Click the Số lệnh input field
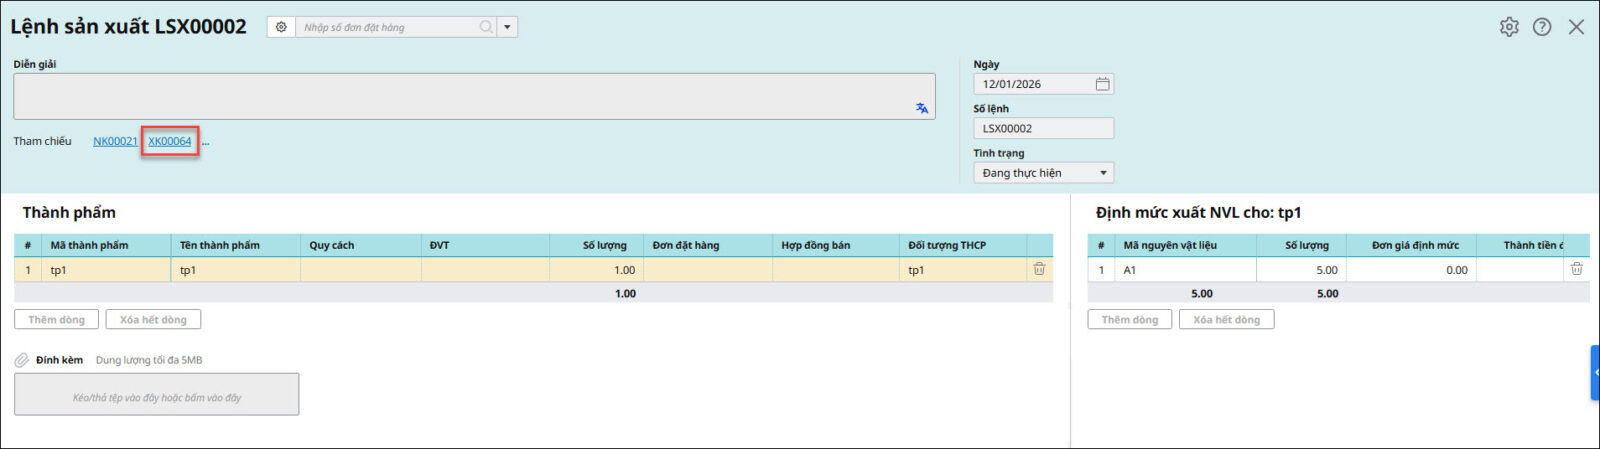The height and width of the screenshot is (449, 1600). [1042, 128]
